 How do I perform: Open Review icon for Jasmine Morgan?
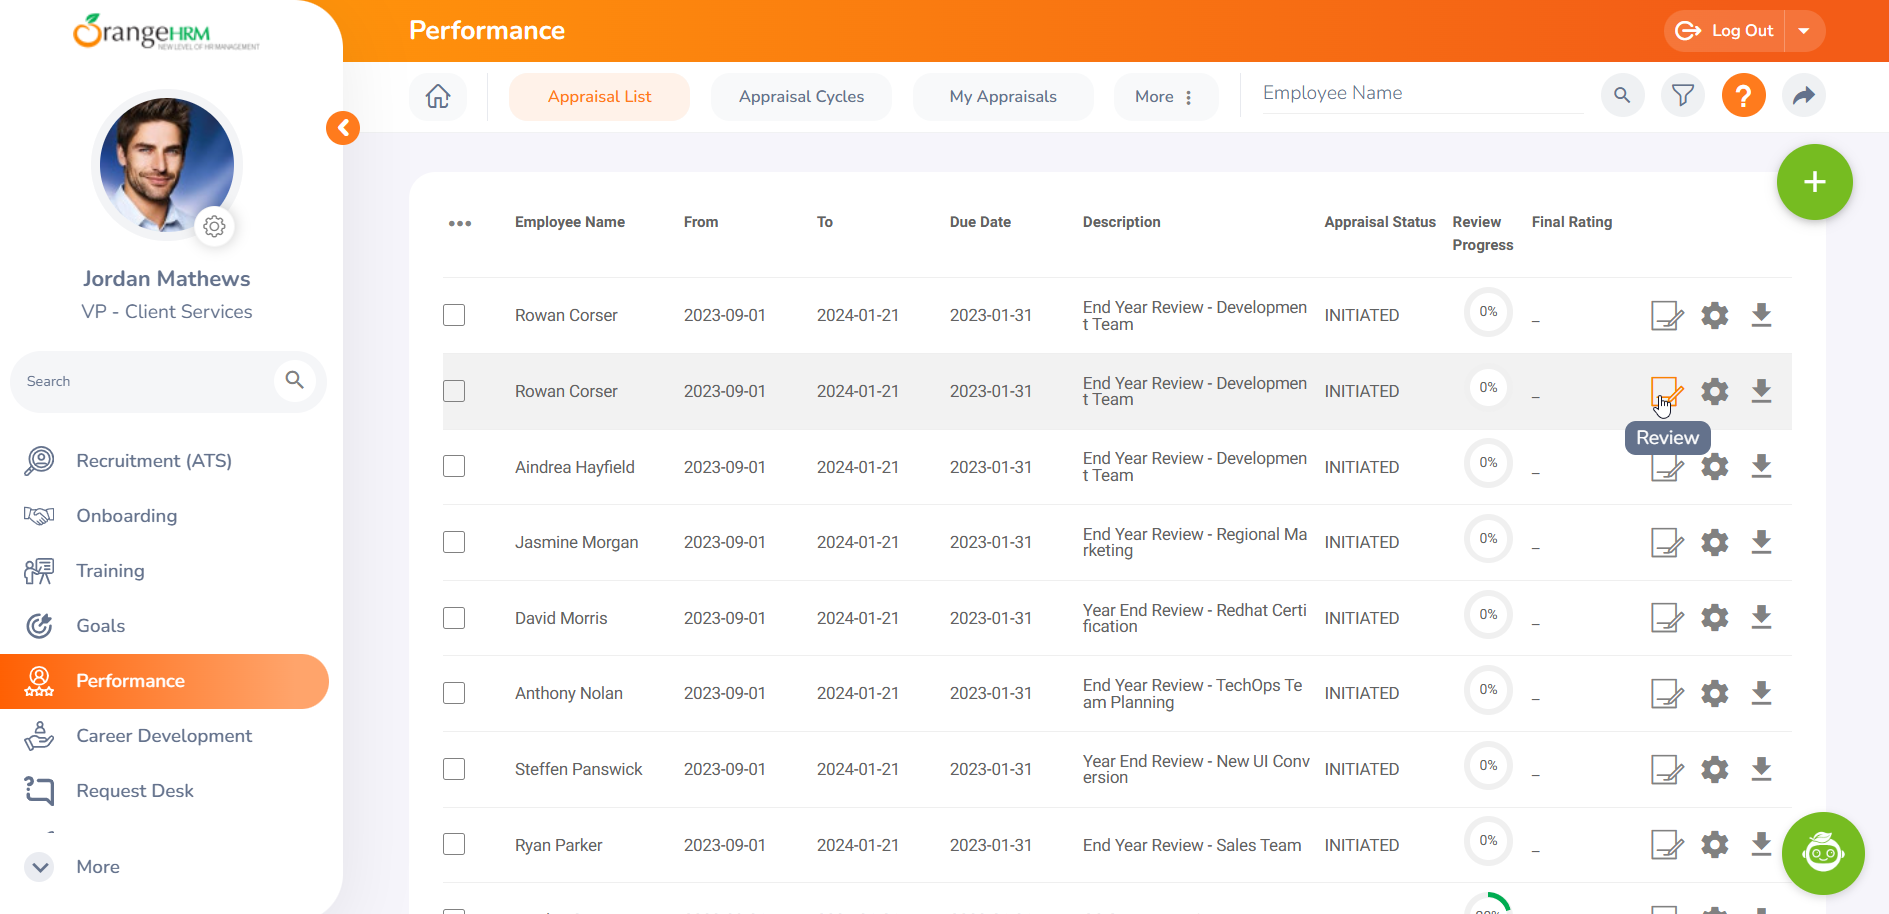pos(1666,543)
